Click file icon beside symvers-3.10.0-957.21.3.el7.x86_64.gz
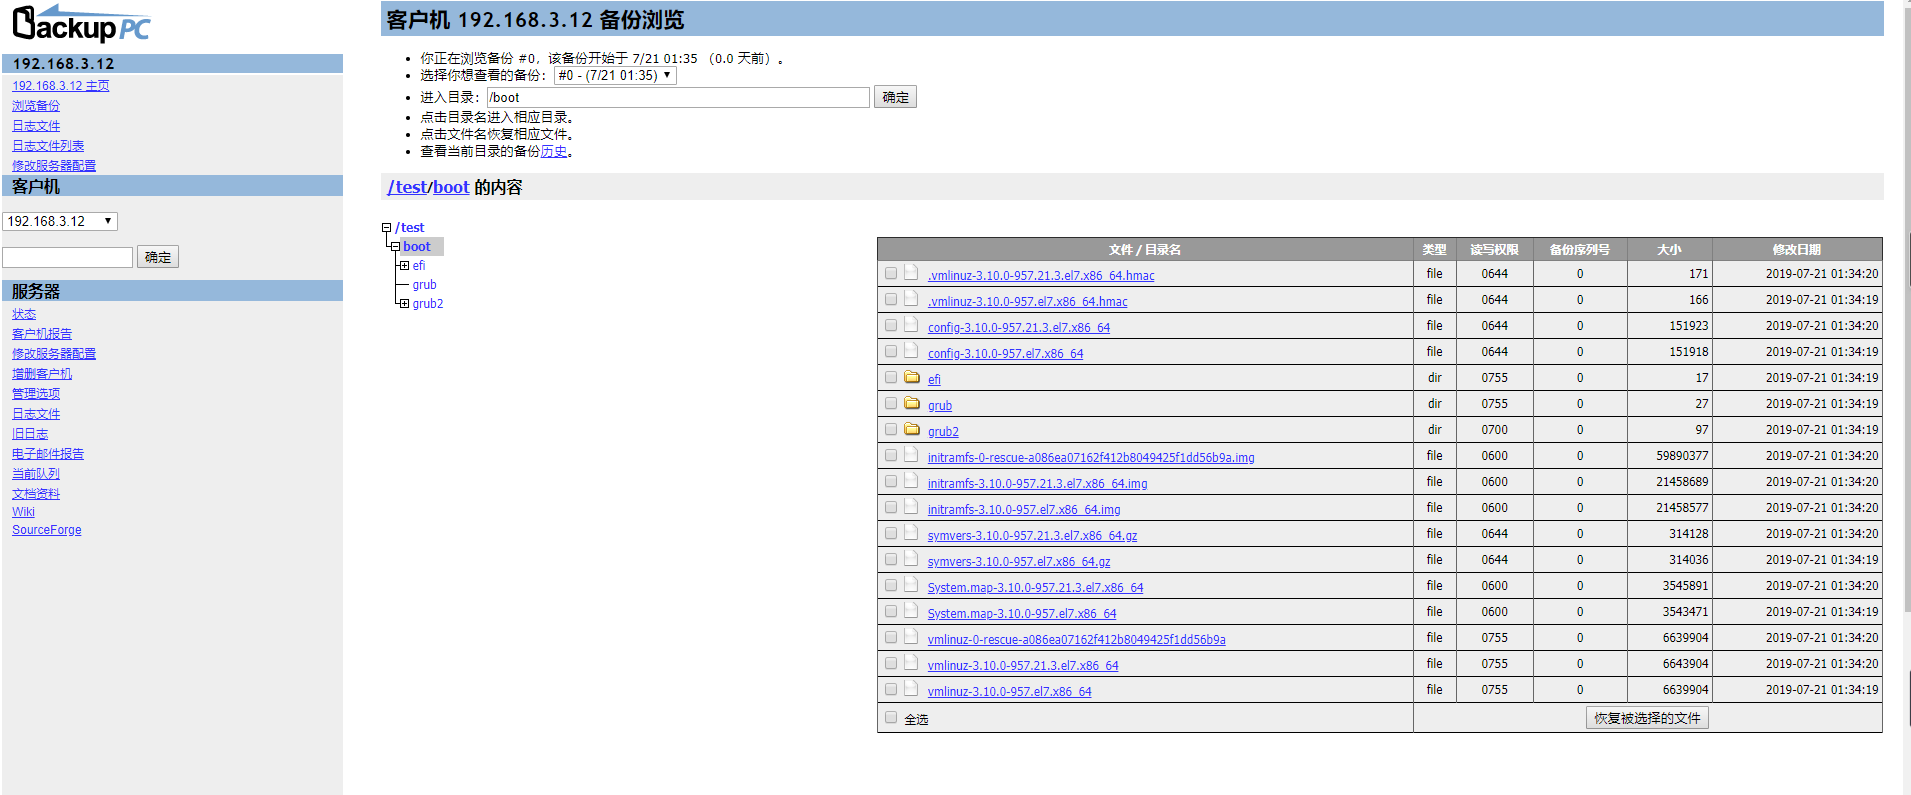Screen dimensions: 1911x795 [911, 533]
